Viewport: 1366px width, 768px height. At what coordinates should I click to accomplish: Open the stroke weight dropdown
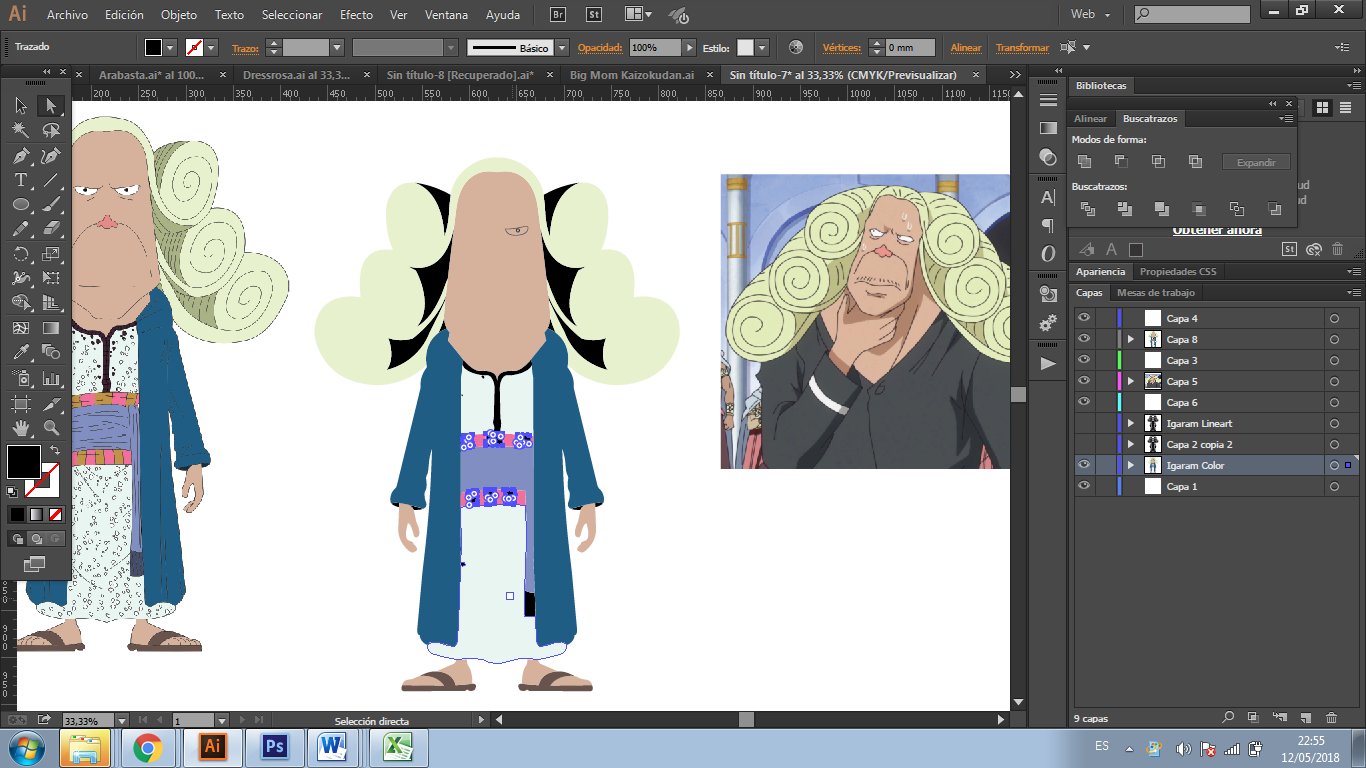coord(337,48)
